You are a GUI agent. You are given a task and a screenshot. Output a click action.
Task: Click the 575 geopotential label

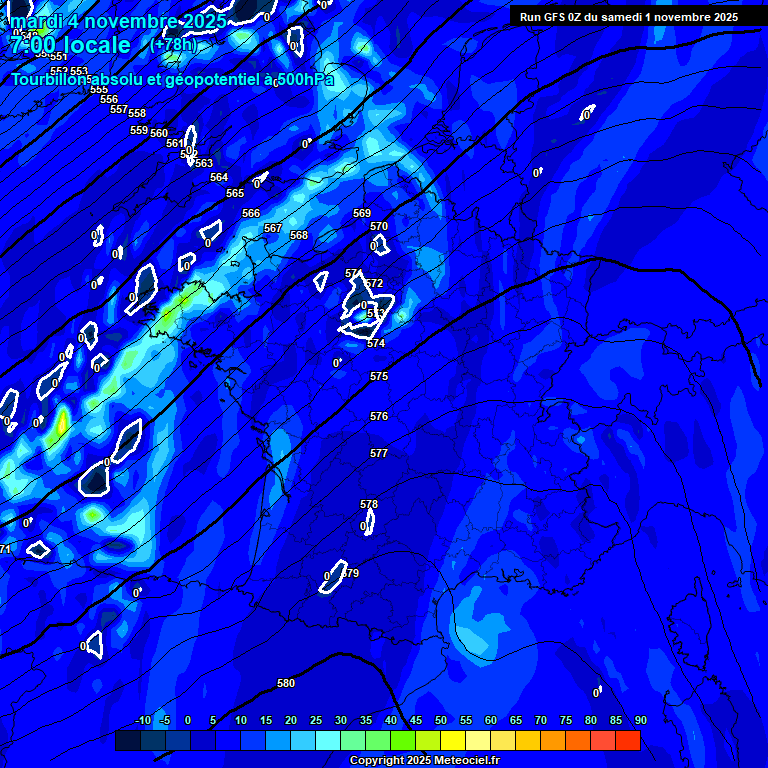coord(379,377)
